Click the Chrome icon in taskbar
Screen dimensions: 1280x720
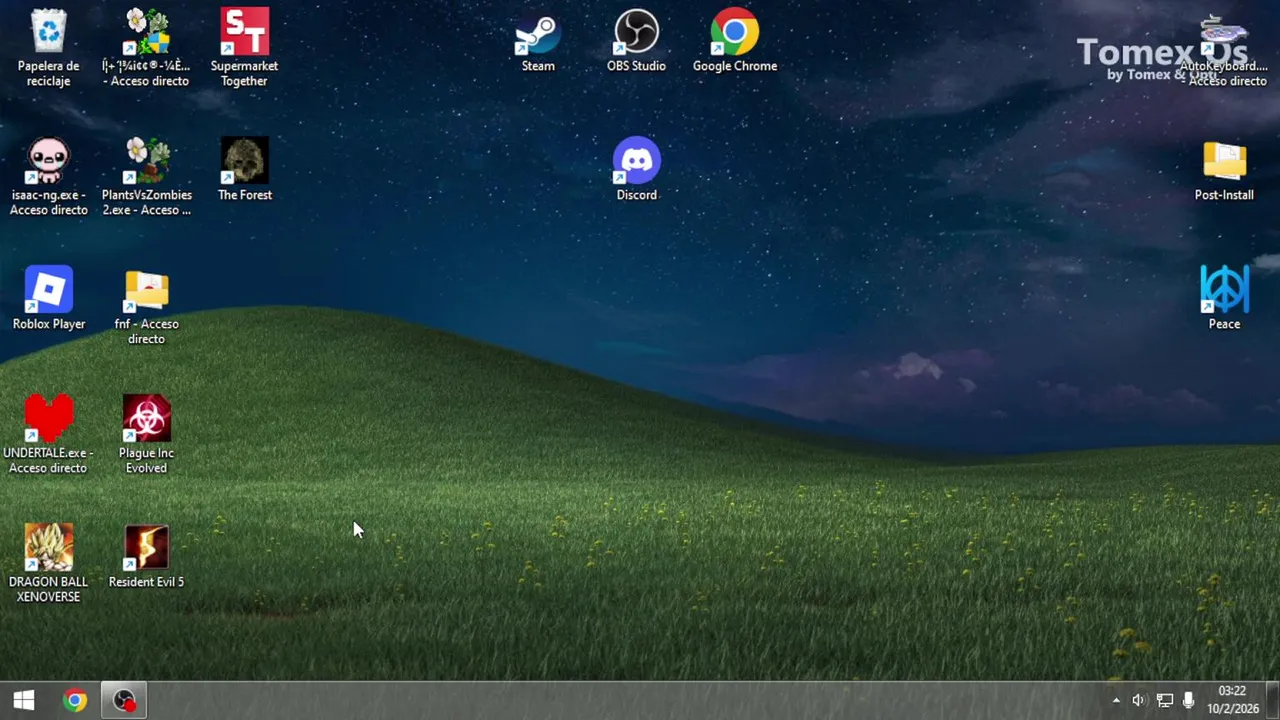point(75,701)
